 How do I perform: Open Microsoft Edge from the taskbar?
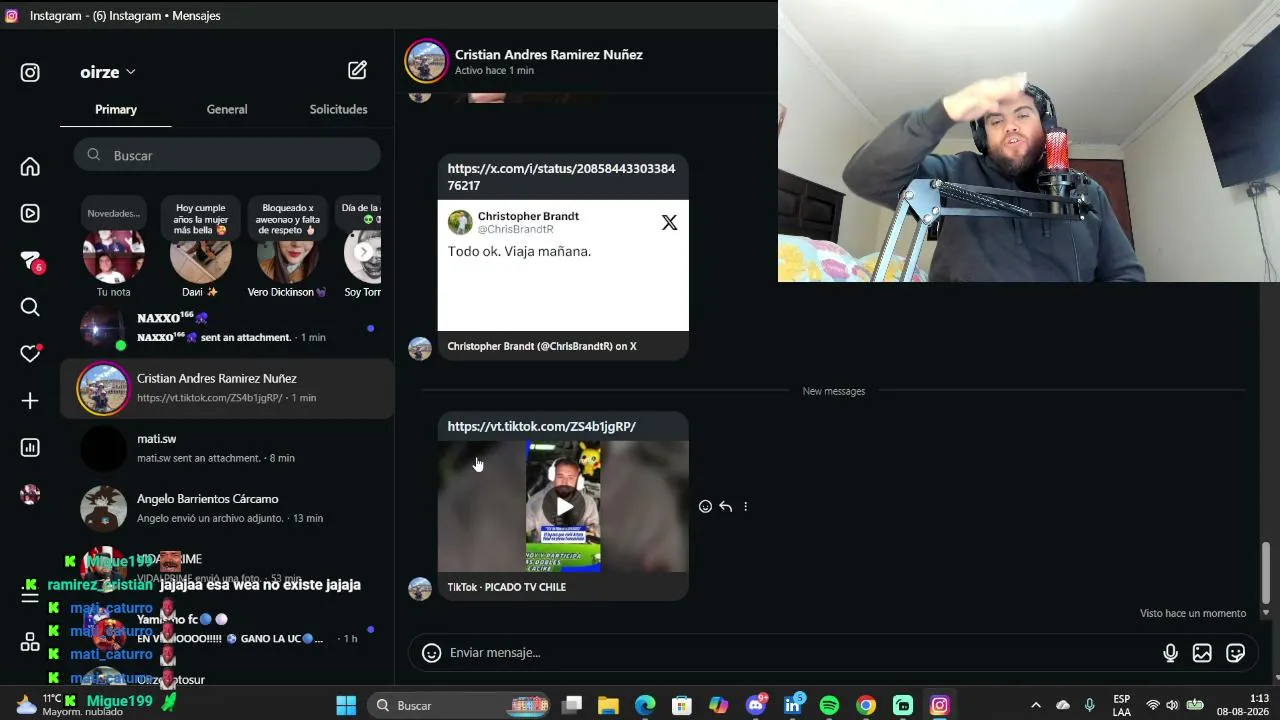pyautogui.click(x=645, y=706)
